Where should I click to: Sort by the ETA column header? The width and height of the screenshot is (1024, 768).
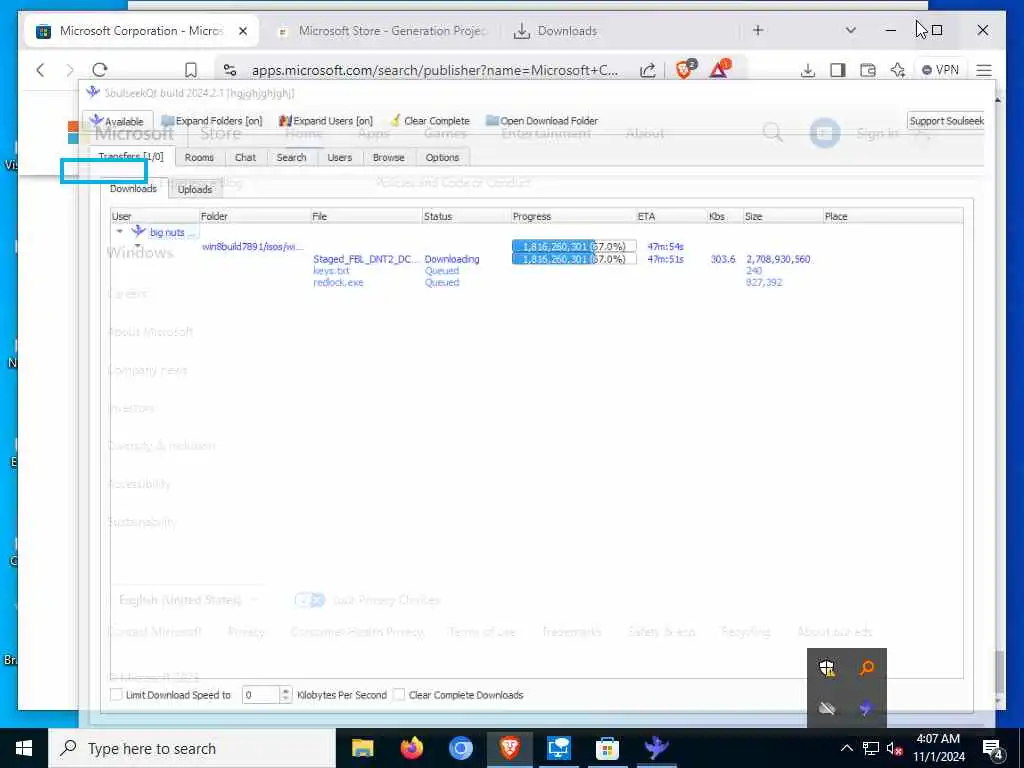(671, 216)
